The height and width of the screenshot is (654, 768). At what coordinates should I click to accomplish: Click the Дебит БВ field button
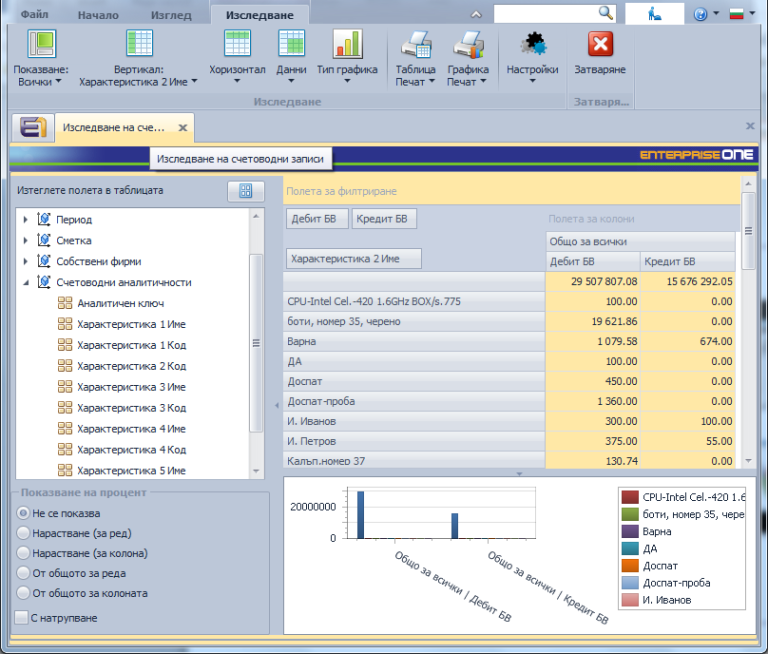point(317,219)
